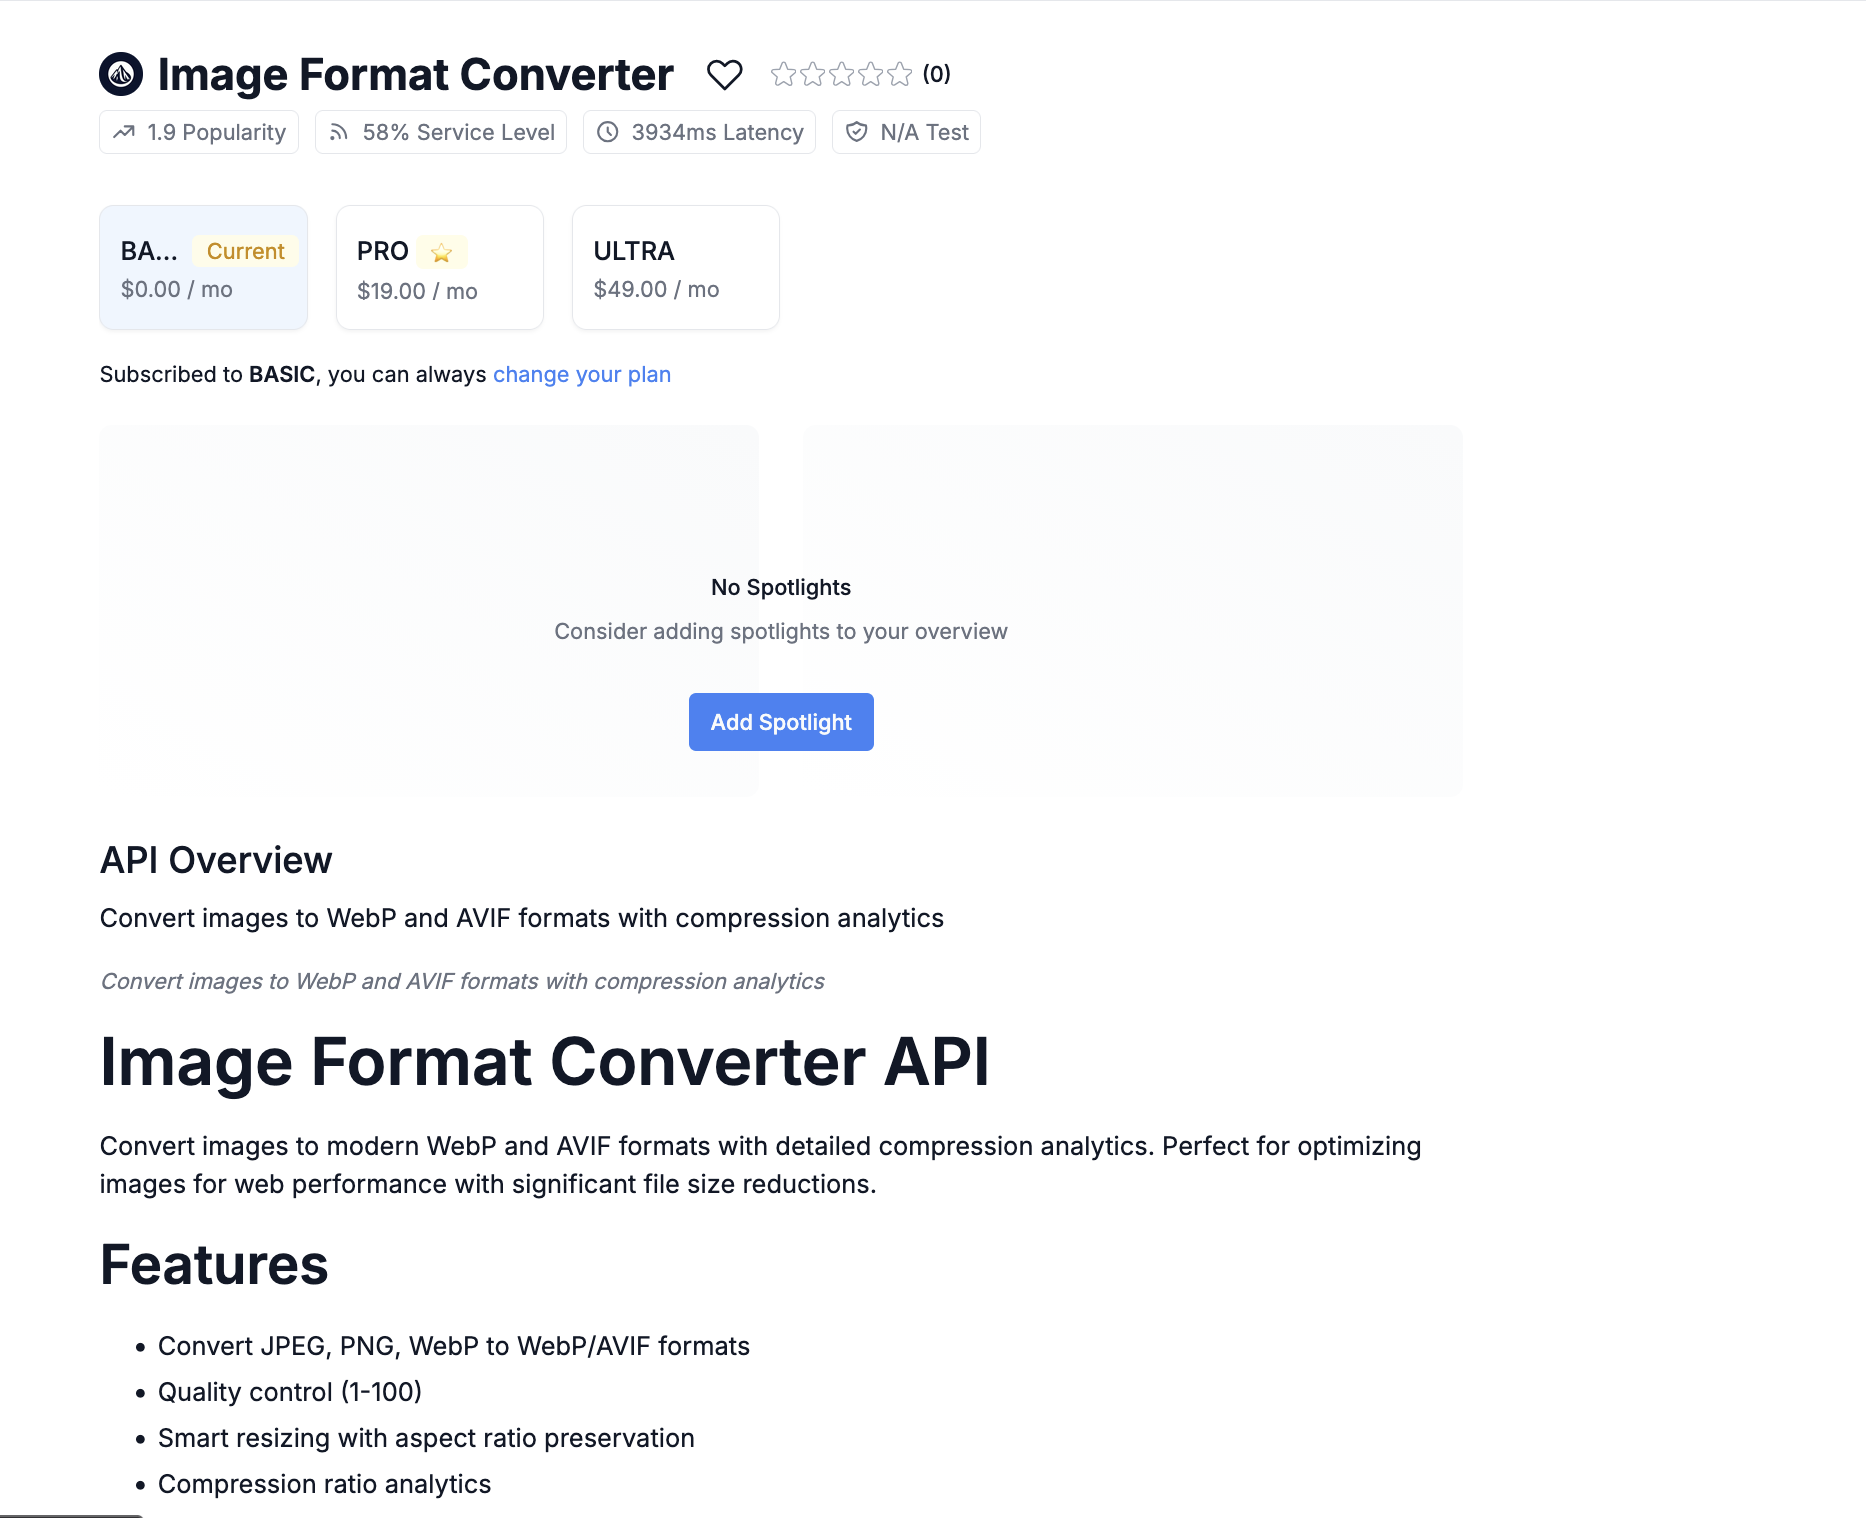The width and height of the screenshot is (1866, 1518).
Task: Click the shield icon in the N/A Test badge
Action: click(x=857, y=131)
